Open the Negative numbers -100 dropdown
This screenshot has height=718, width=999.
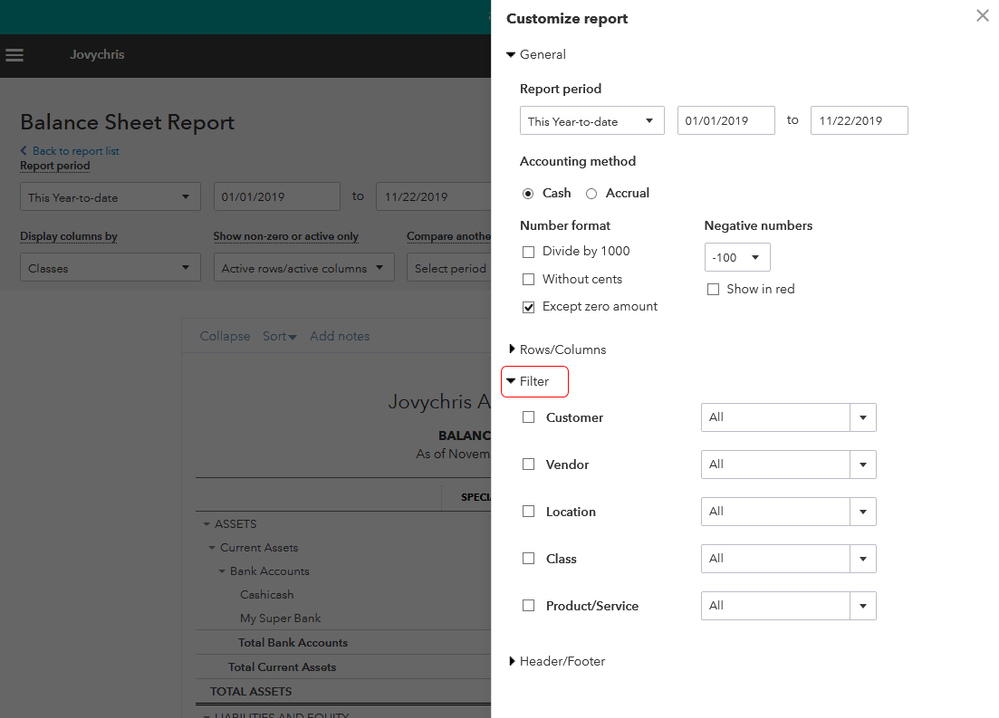coord(737,257)
